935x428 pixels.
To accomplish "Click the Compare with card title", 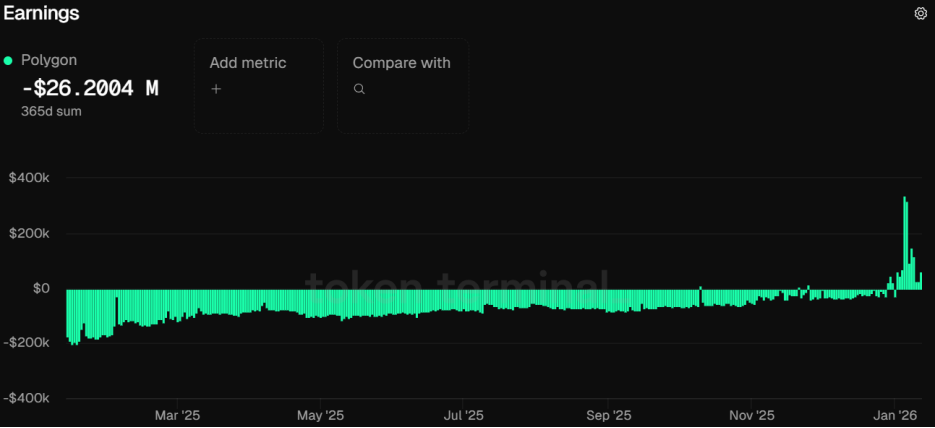I will pyautogui.click(x=401, y=63).
